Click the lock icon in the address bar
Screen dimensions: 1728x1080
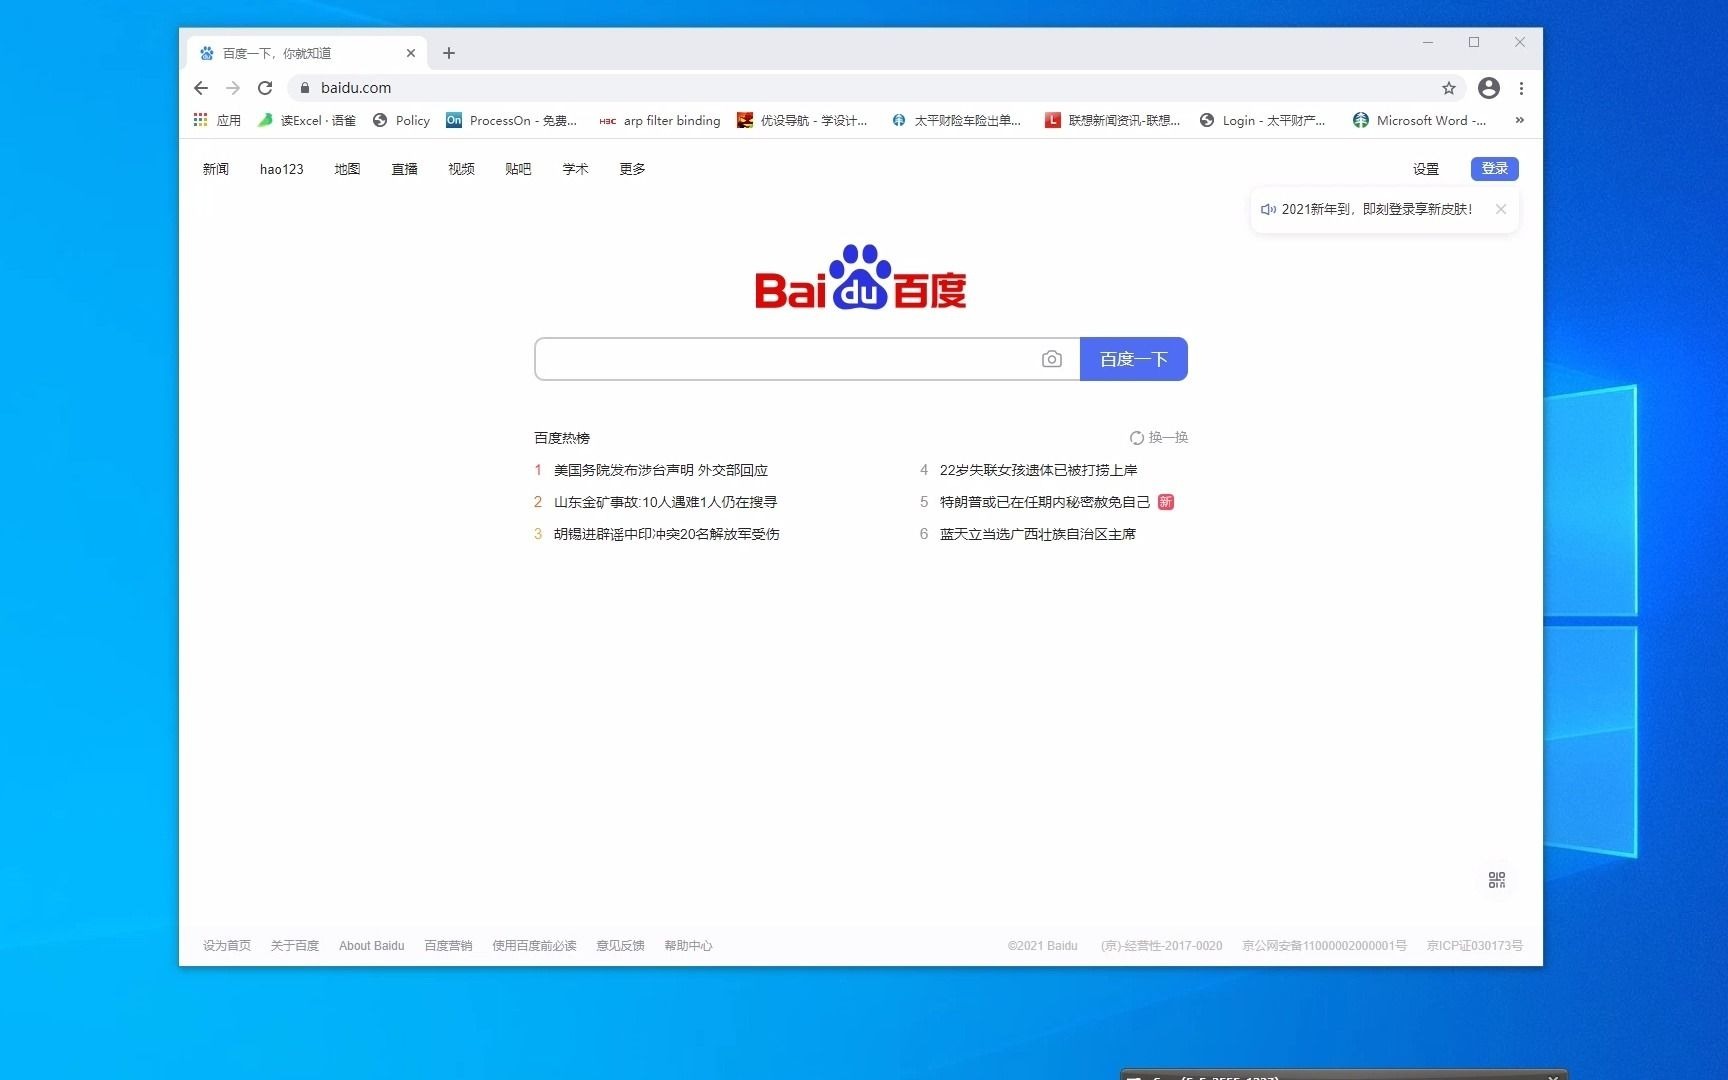point(305,88)
